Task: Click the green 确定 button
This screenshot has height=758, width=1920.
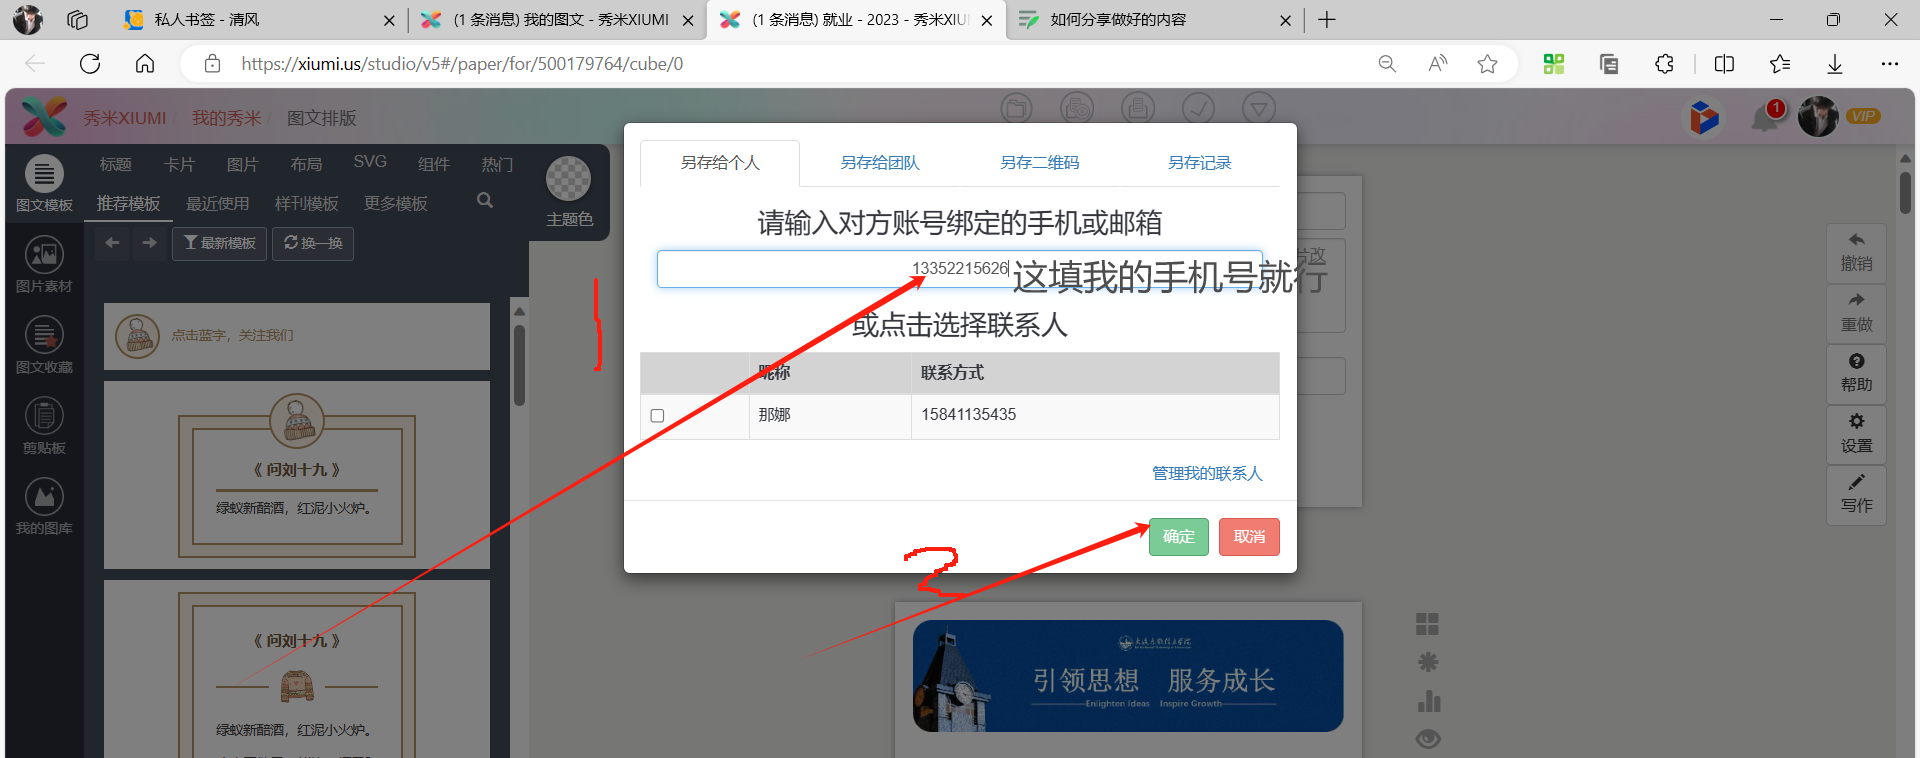Action: (1178, 536)
